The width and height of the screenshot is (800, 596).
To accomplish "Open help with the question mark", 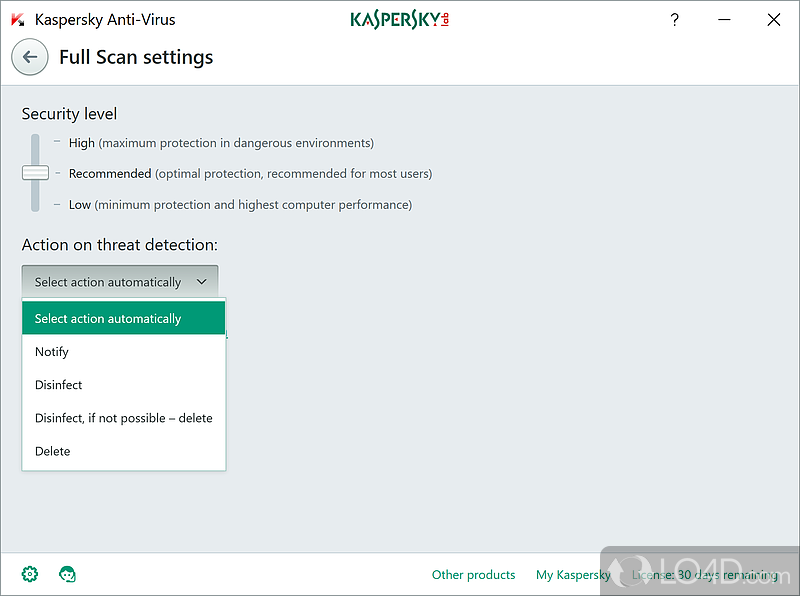I will coord(674,20).
